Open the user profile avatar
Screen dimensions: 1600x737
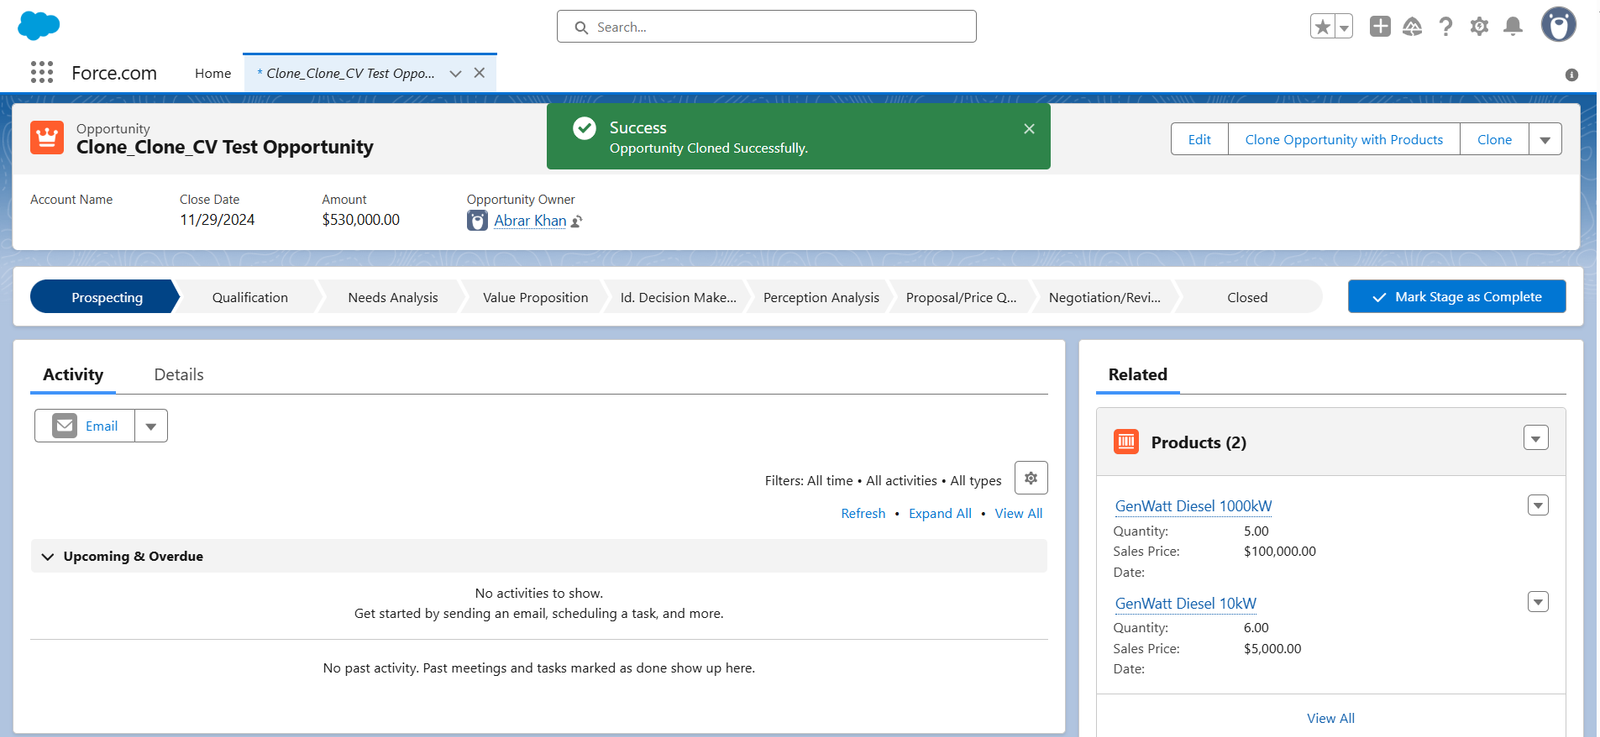click(1558, 24)
